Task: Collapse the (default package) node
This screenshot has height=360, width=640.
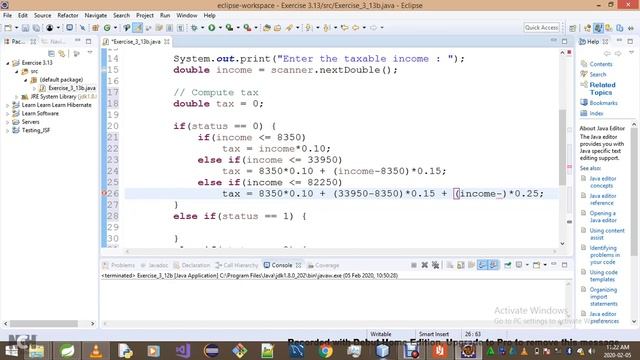Action: 26,80
